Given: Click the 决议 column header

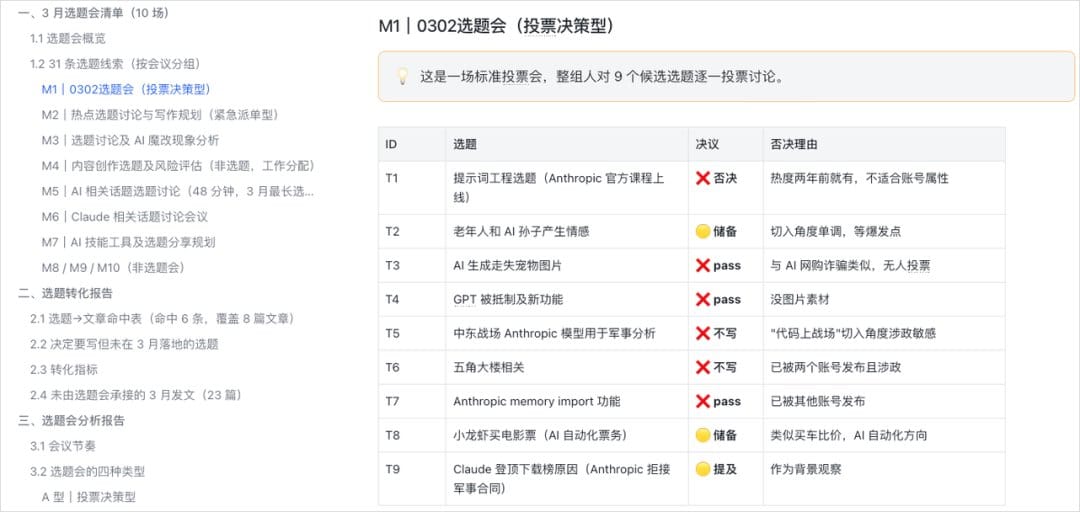Looking at the screenshot, I should (707, 145).
